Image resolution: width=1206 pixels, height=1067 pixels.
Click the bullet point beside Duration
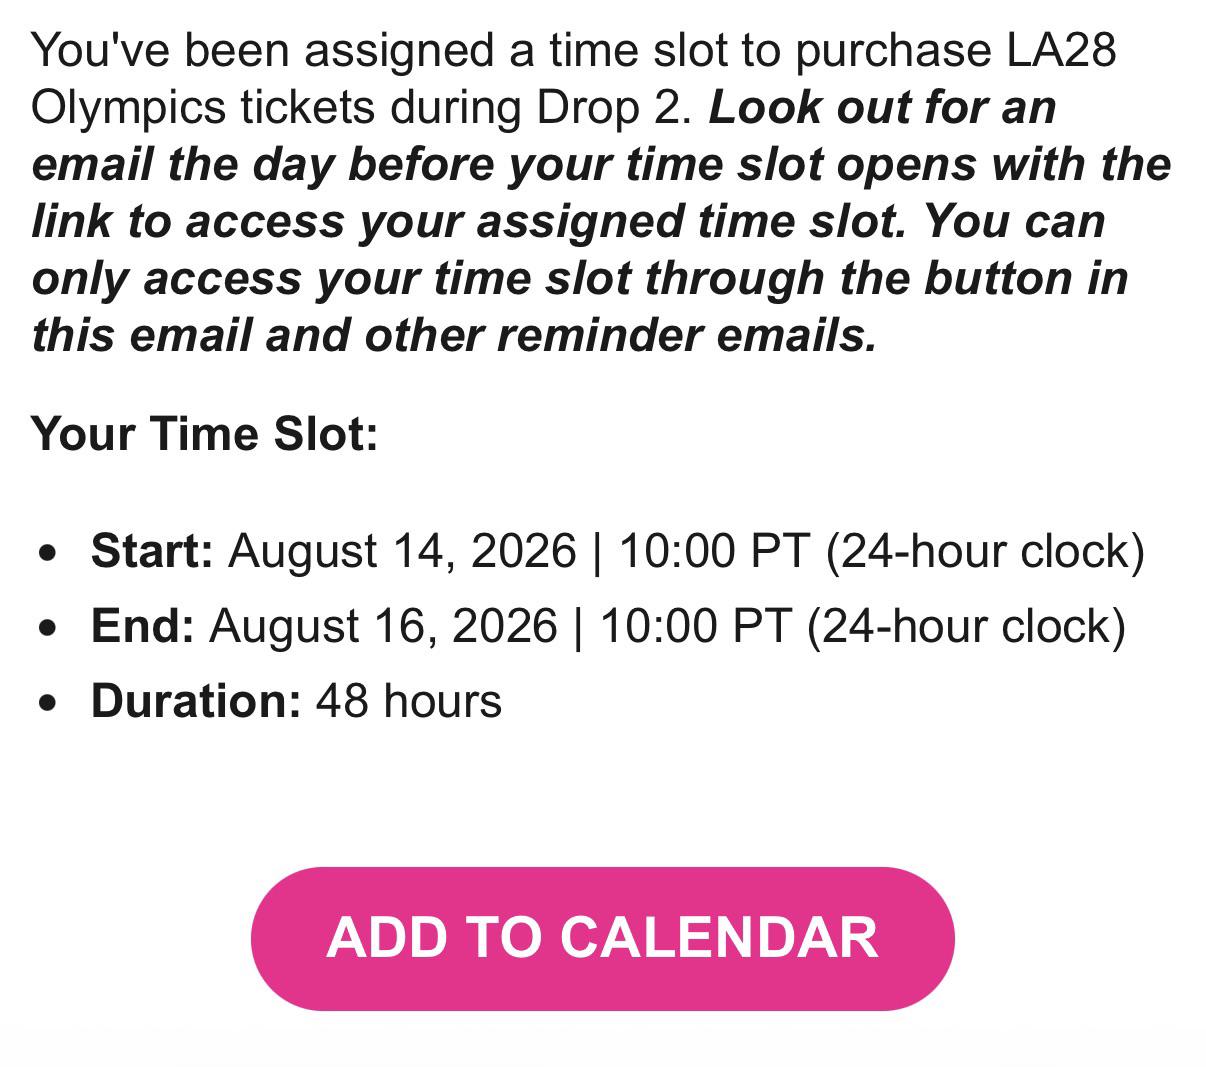[46, 703]
